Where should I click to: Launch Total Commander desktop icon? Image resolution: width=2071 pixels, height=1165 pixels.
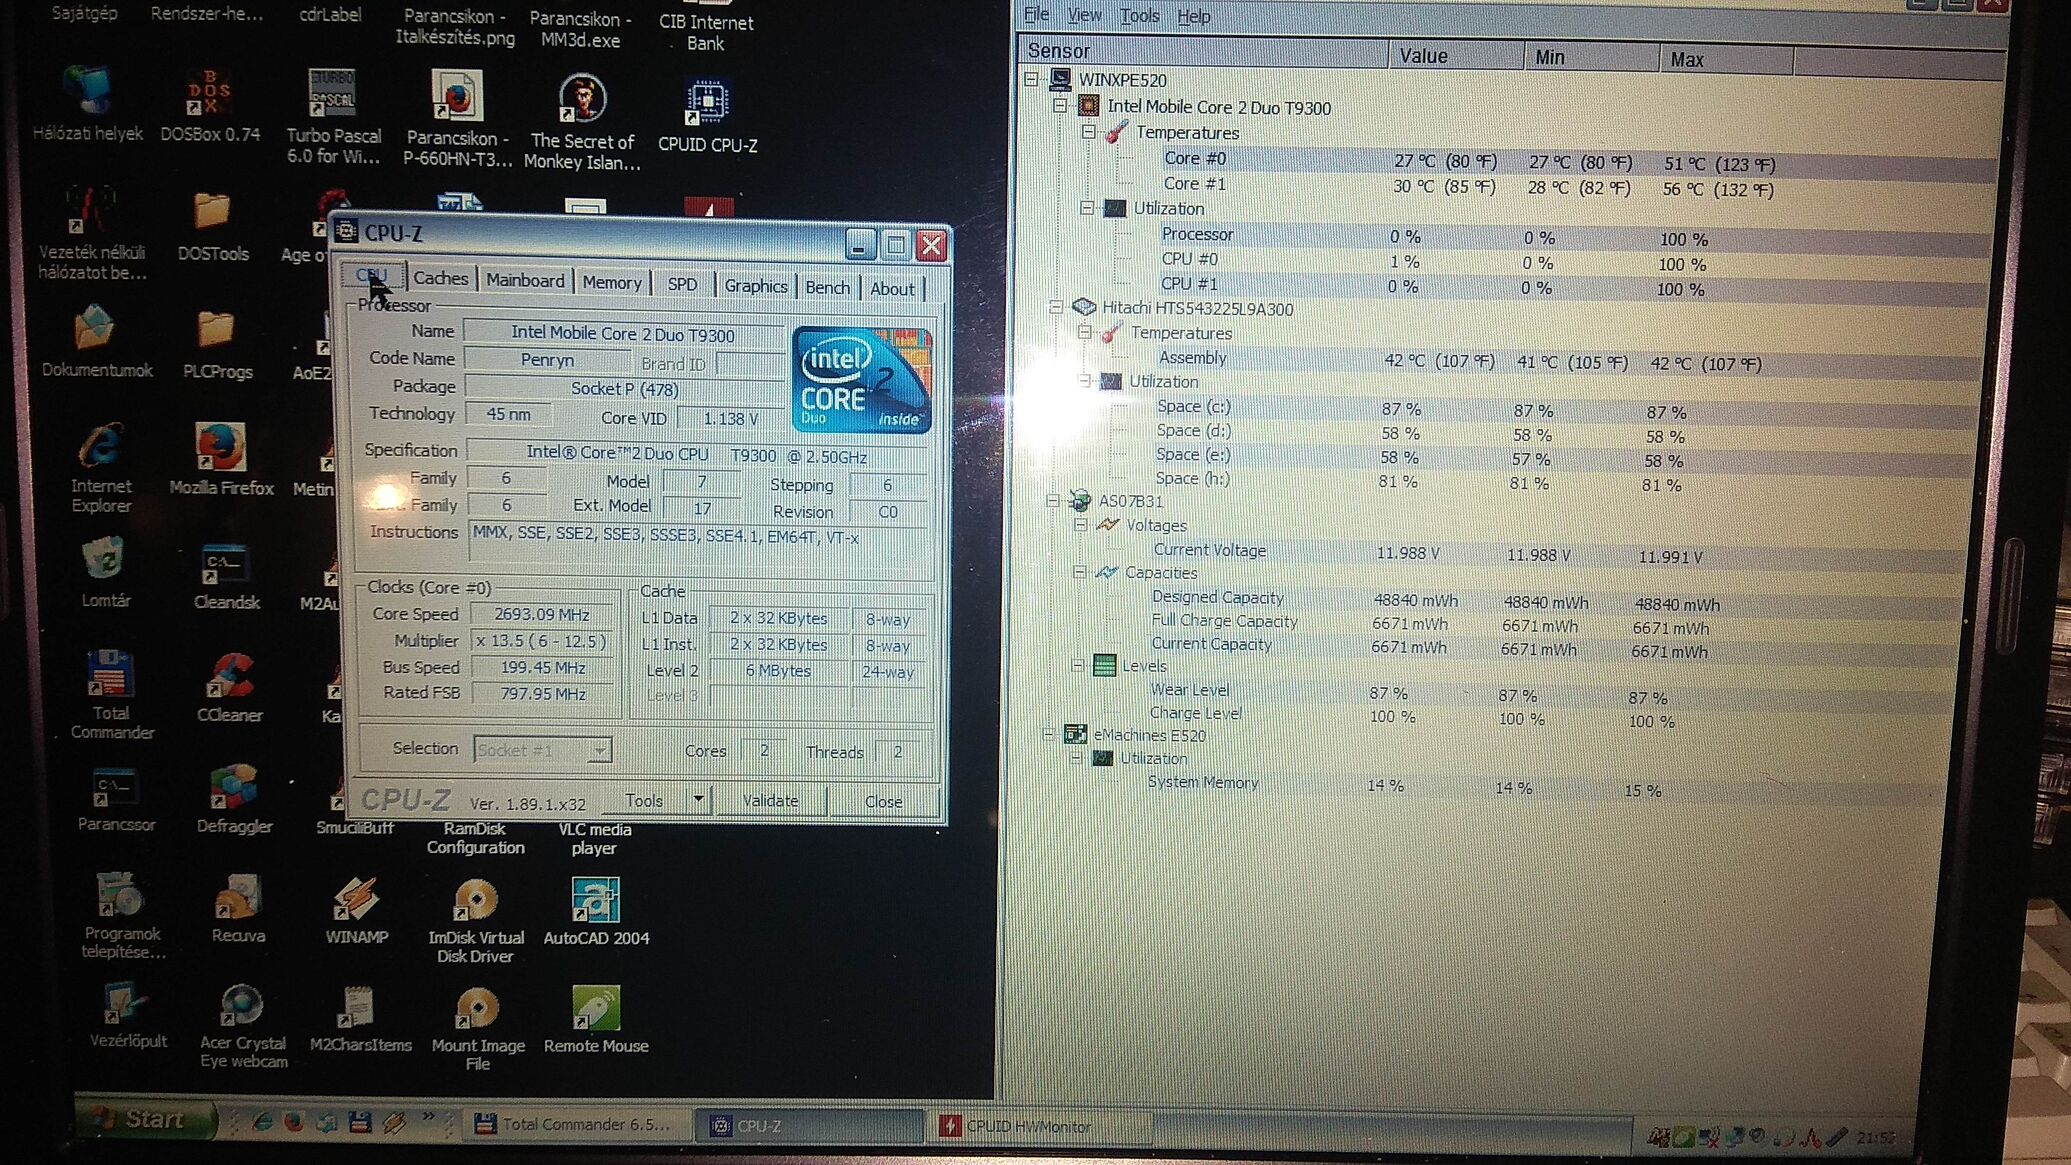click(x=111, y=694)
